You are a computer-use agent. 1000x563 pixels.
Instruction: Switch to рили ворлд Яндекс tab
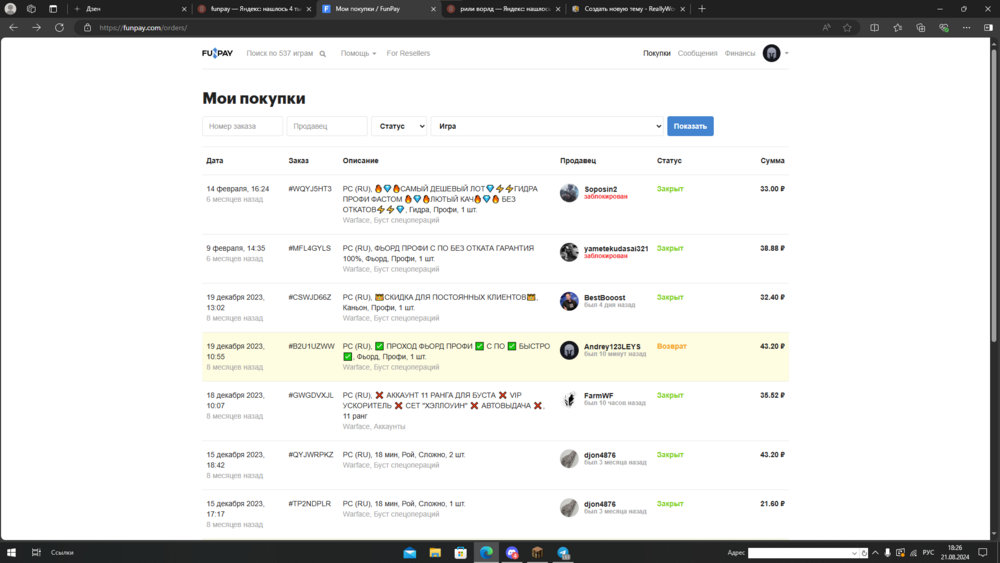504,9
